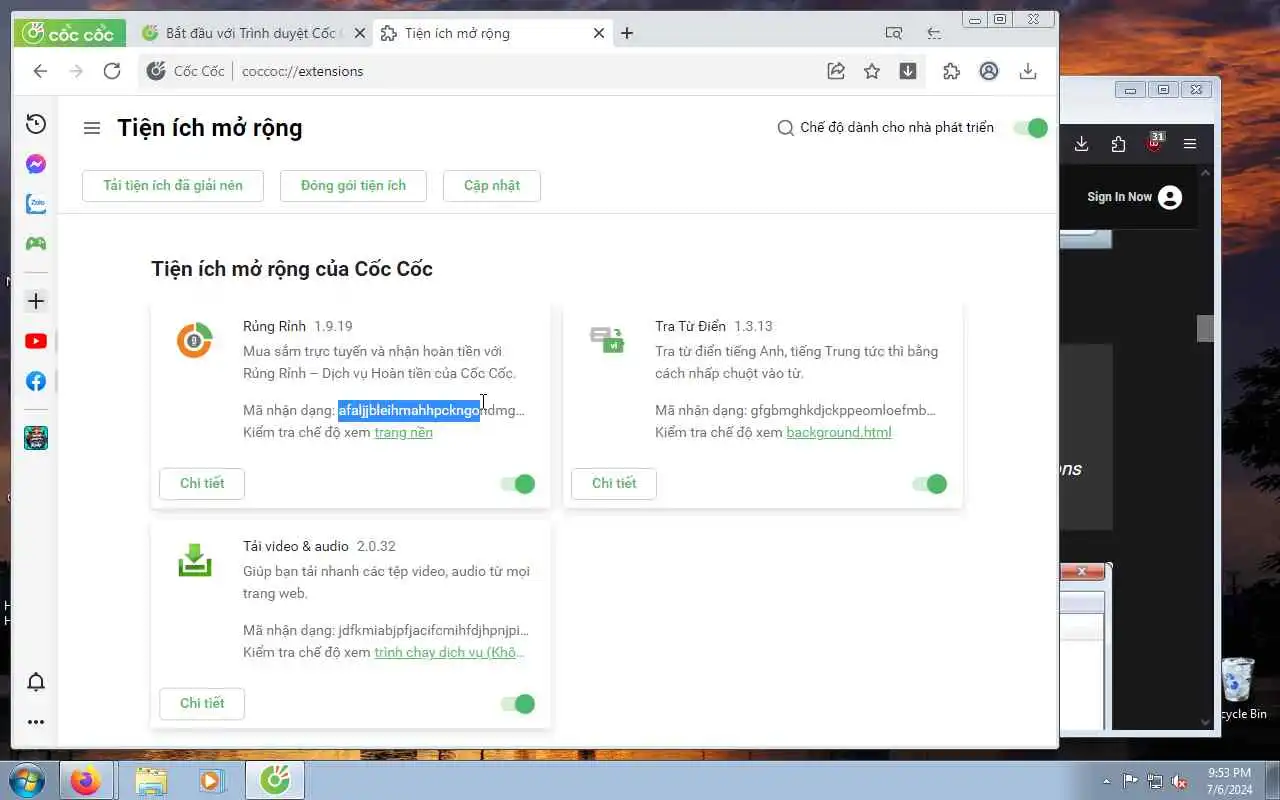1280x800 pixels.
Task: Click the Tải video & audio extension logo
Action: click(x=195, y=560)
